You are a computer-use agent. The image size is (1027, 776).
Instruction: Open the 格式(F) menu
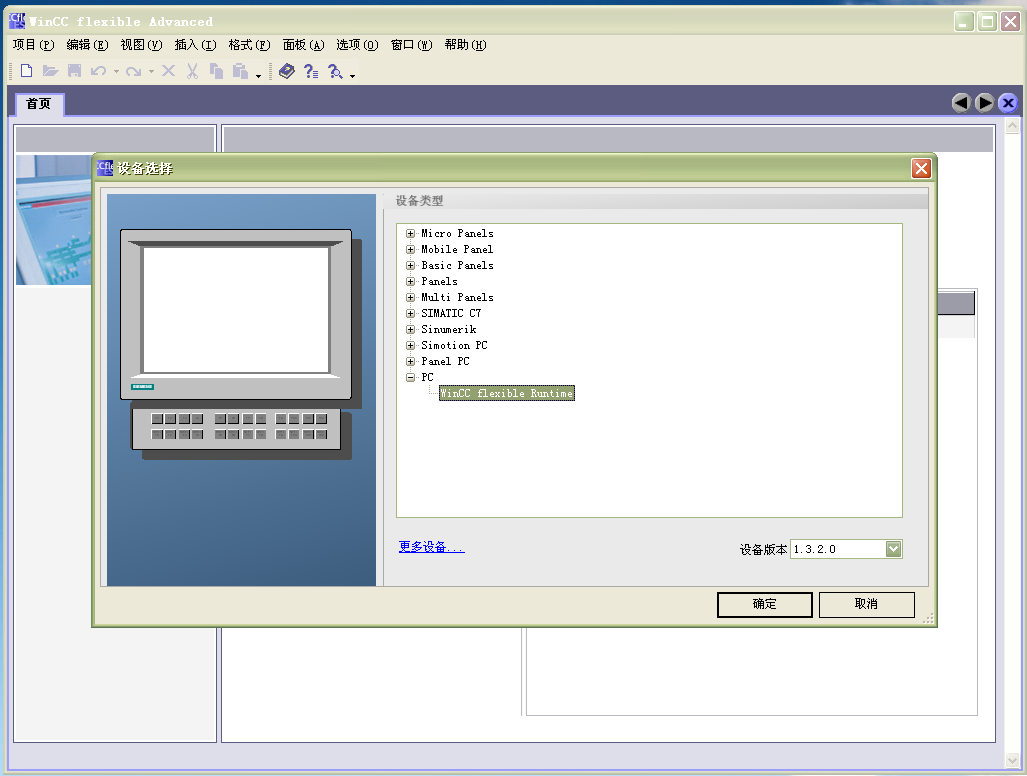249,45
